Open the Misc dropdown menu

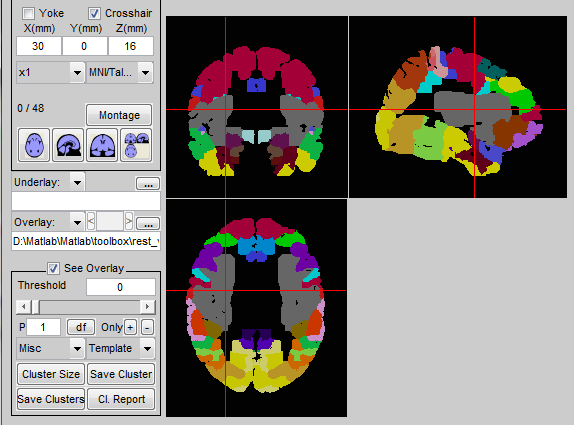coord(51,348)
